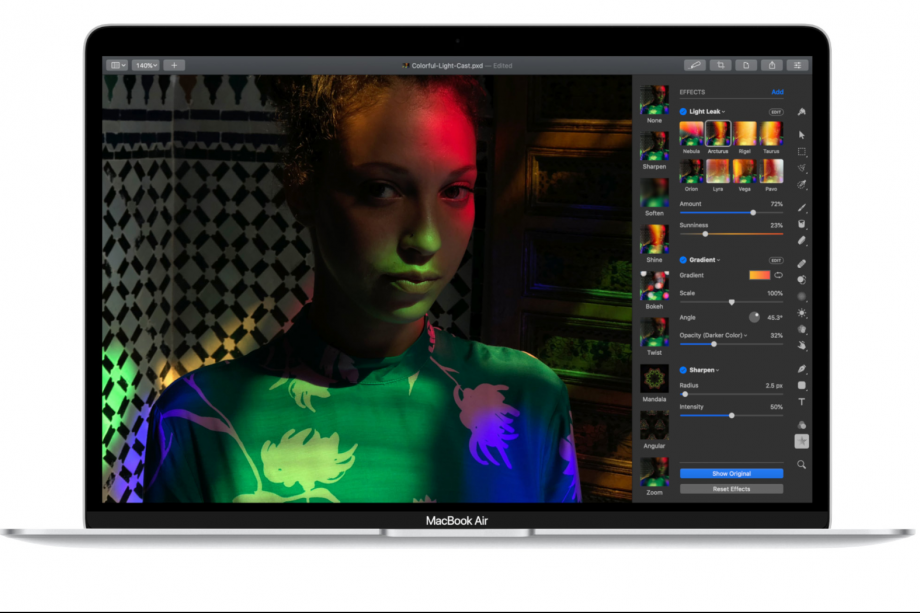Select the Arrange arrow tool
The width and height of the screenshot is (920, 613).
coord(801,135)
